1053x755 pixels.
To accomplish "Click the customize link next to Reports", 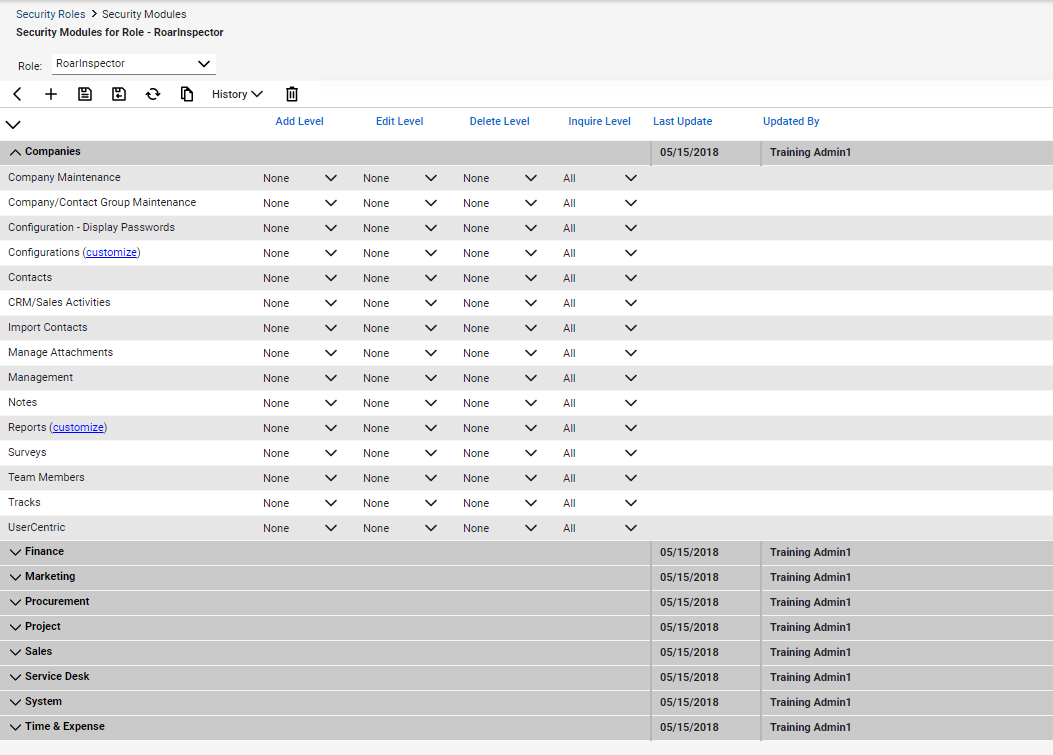I will pyautogui.click(x=78, y=427).
